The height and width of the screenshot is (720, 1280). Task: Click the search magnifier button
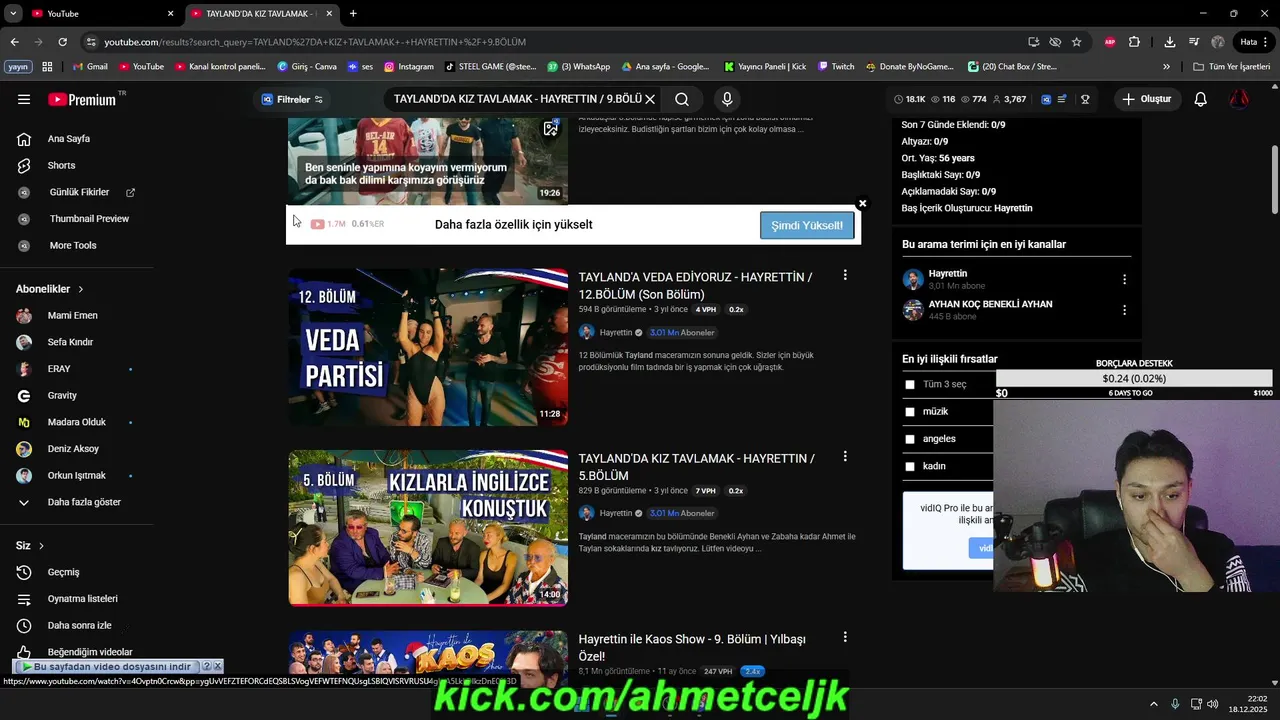tap(681, 99)
